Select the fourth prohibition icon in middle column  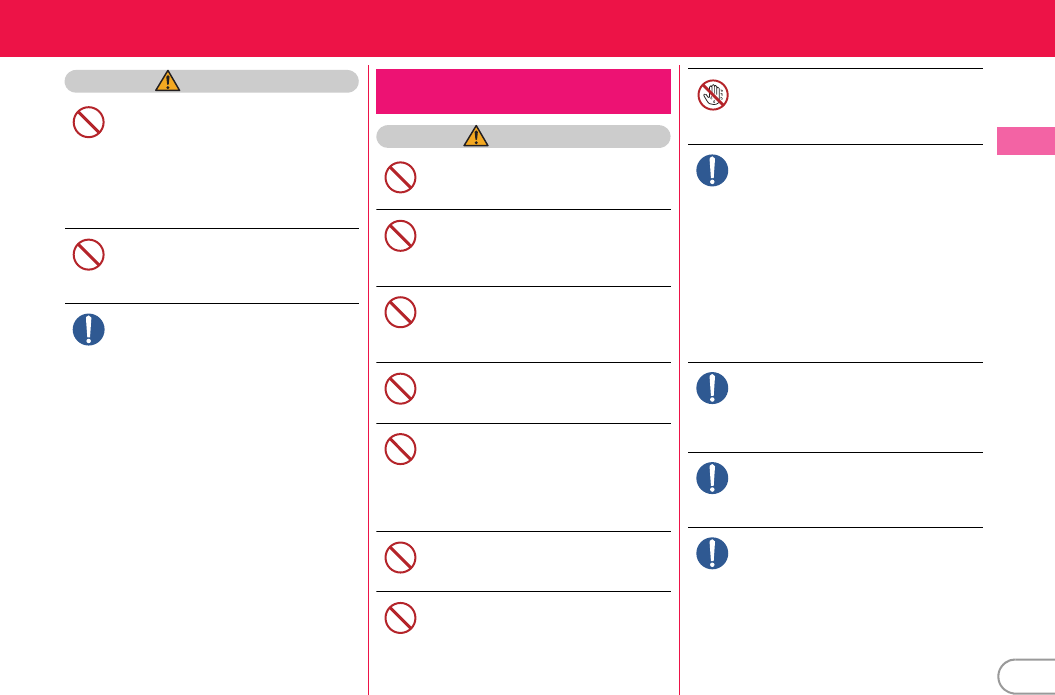(400, 389)
